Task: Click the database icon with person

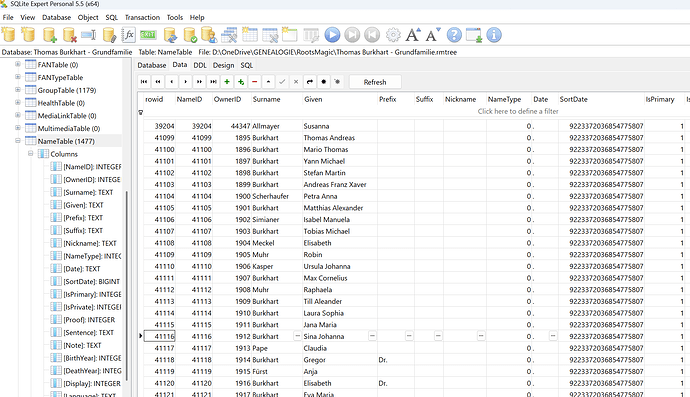Action: 209,35
